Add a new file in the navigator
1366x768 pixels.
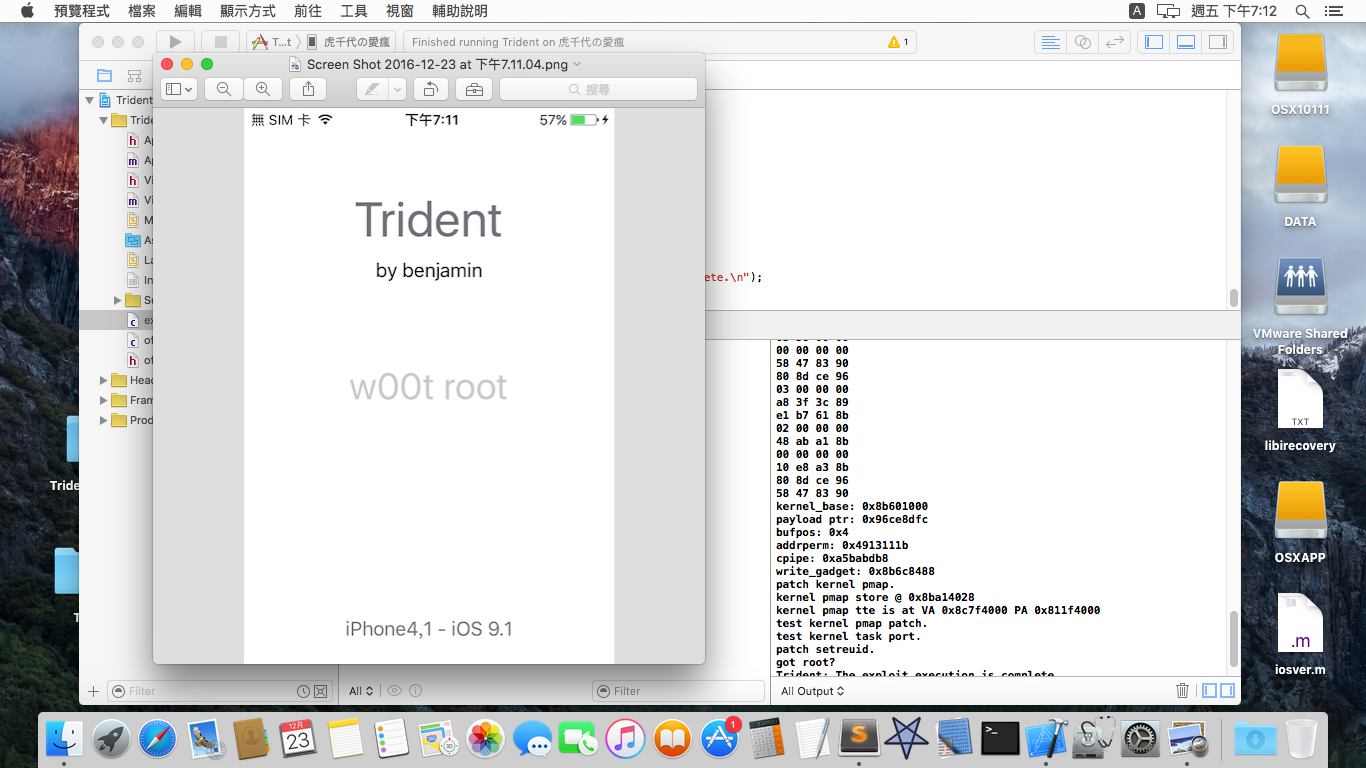93,691
